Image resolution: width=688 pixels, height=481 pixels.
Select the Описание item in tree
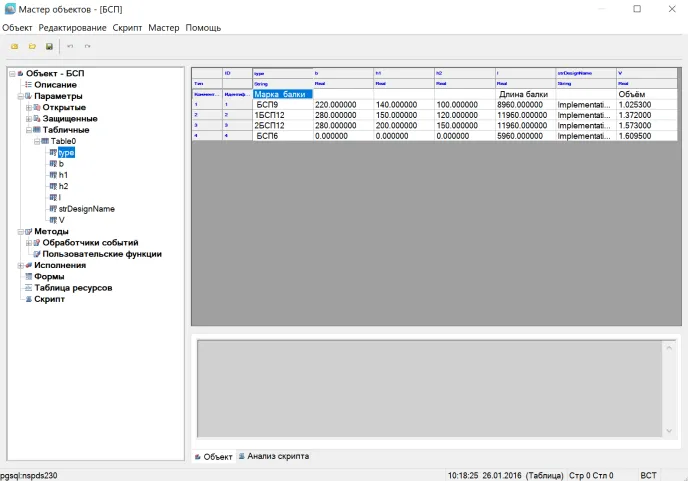click(55, 85)
